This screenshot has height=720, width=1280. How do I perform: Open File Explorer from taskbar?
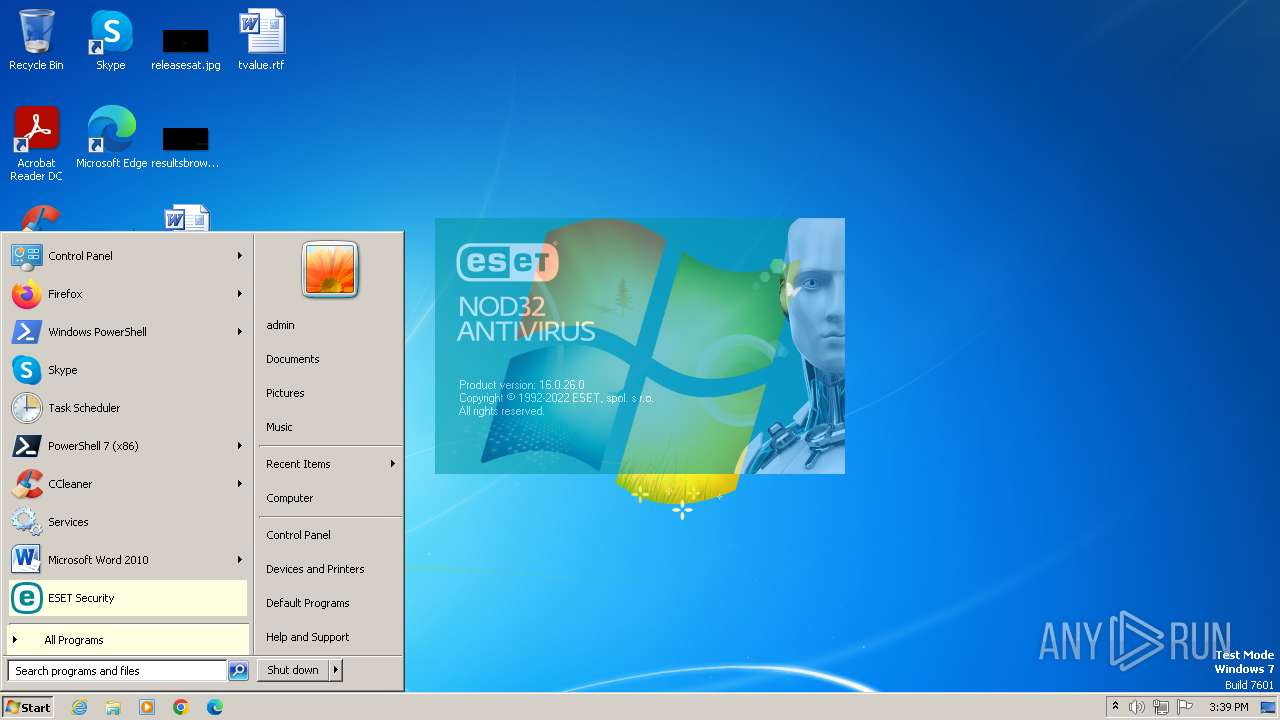click(113, 707)
